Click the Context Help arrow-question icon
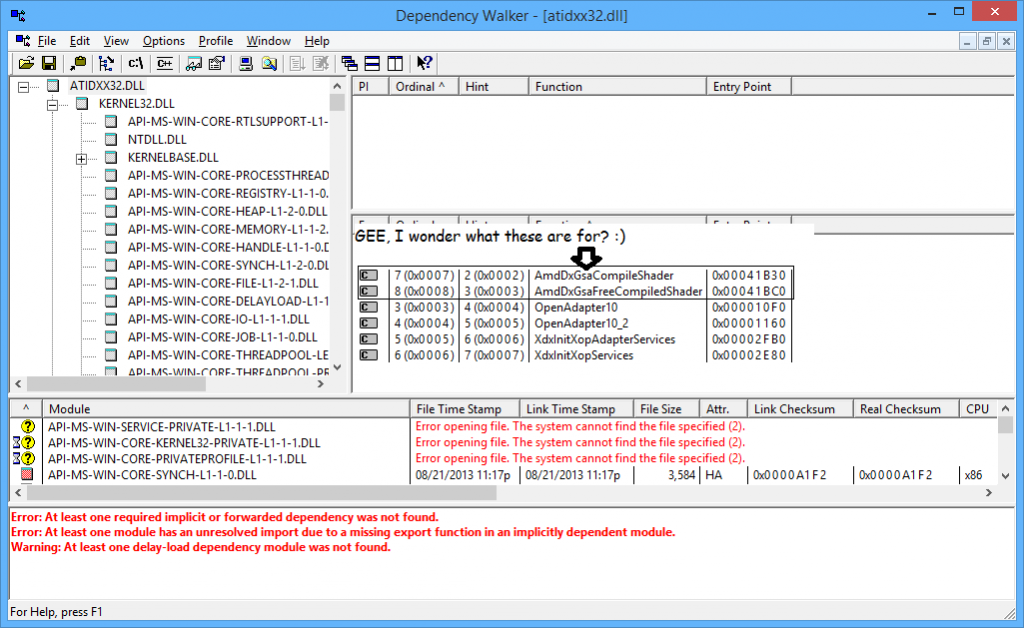The width and height of the screenshot is (1024, 628). 424,63
